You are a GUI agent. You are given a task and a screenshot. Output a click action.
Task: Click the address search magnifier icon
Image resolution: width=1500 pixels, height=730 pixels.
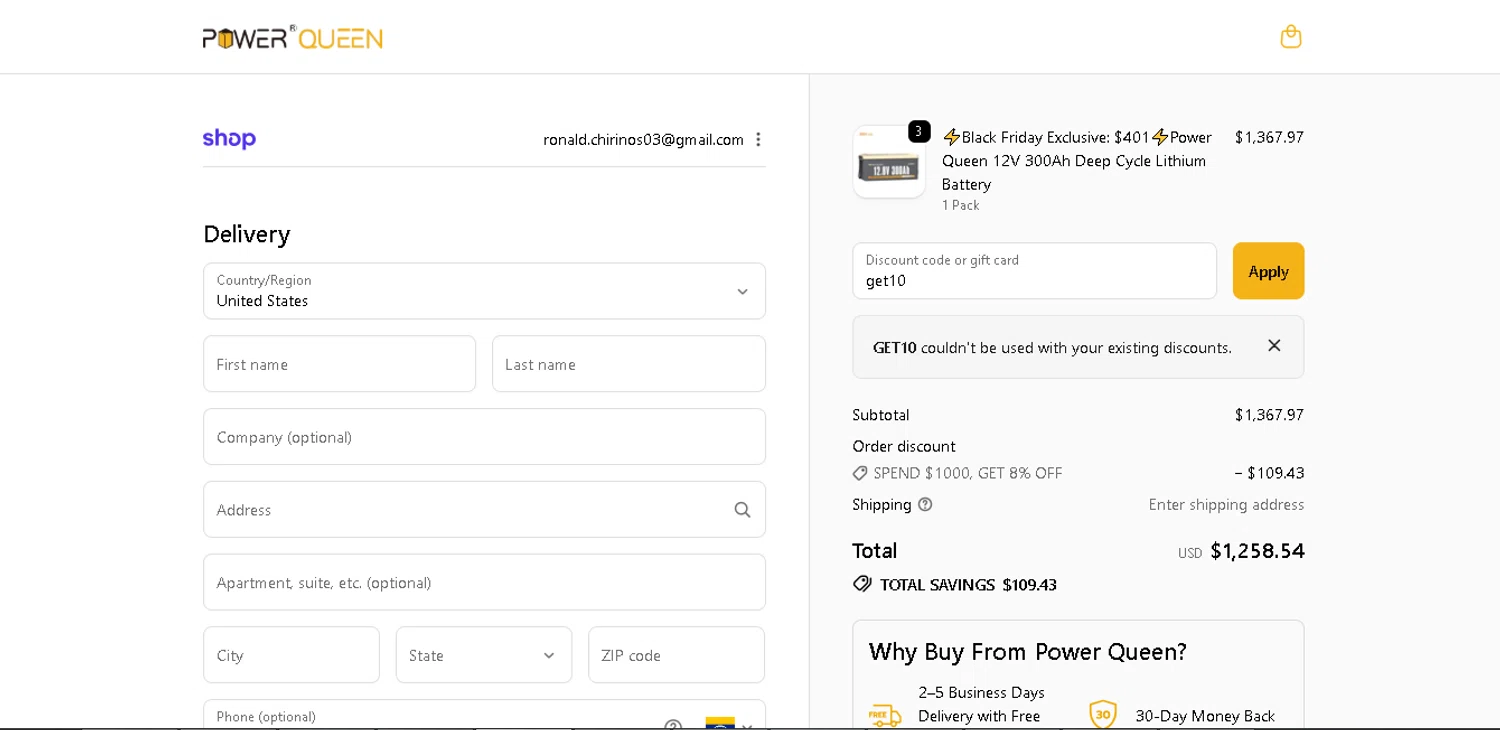742,510
